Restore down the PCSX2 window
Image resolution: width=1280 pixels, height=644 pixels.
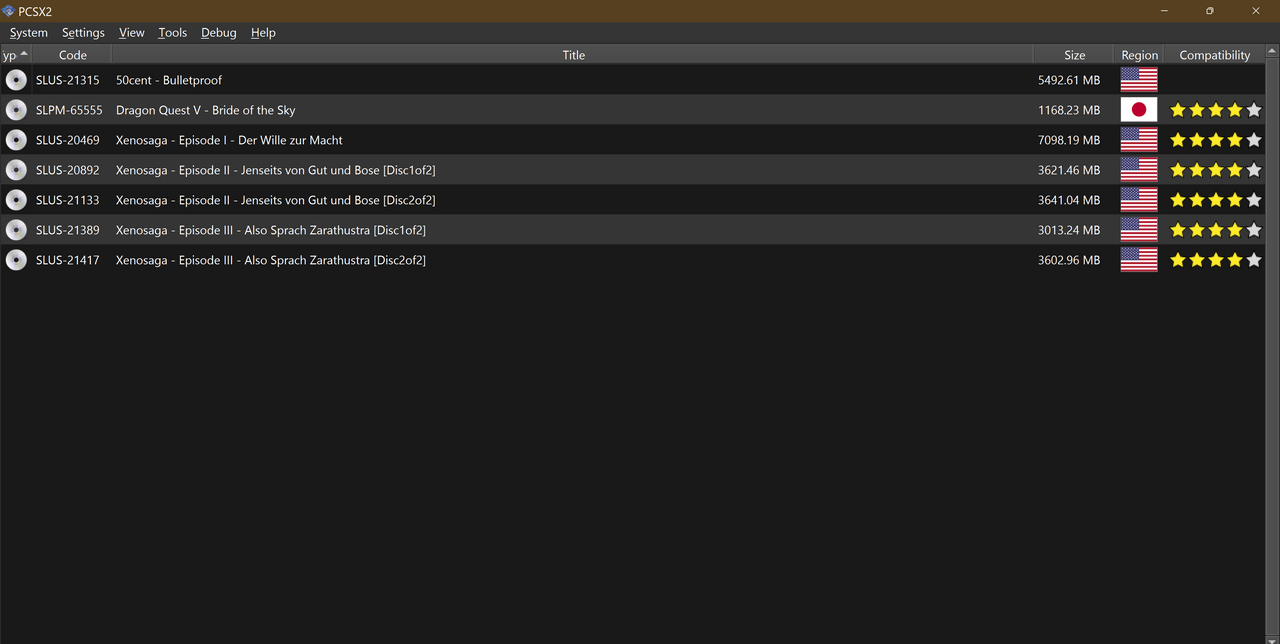pyautogui.click(x=1210, y=11)
